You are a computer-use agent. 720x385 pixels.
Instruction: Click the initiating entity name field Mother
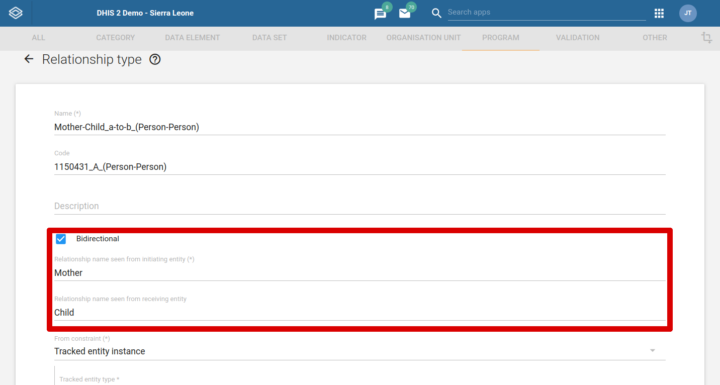click(x=360, y=273)
